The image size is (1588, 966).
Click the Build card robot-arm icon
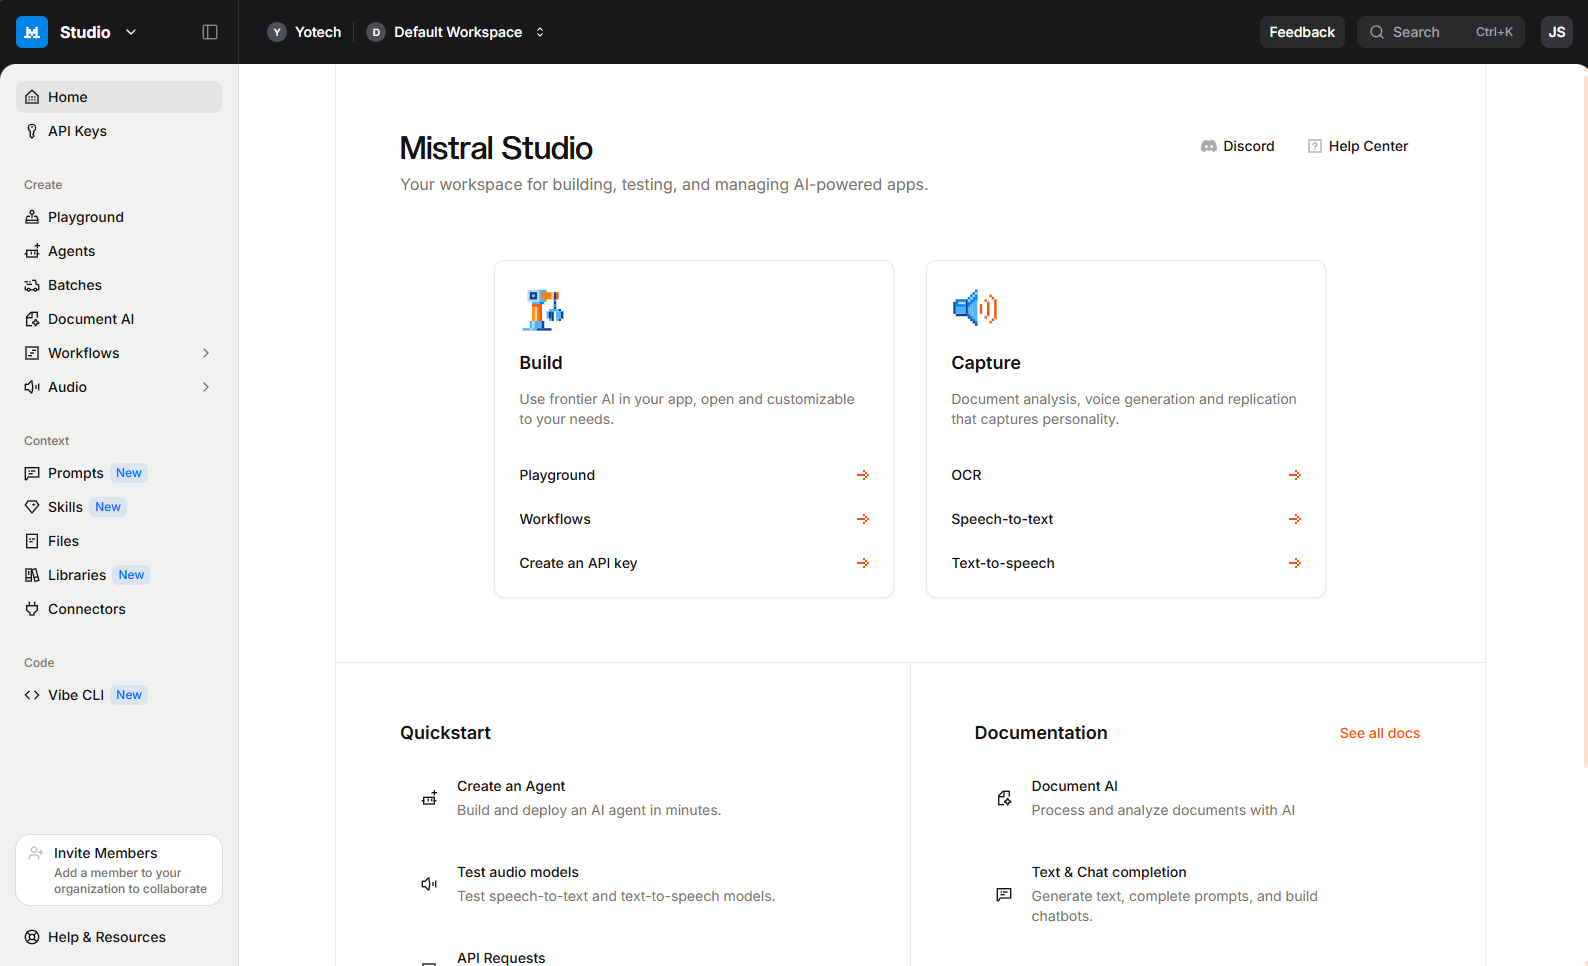pyautogui.click(x=543, y=310)
